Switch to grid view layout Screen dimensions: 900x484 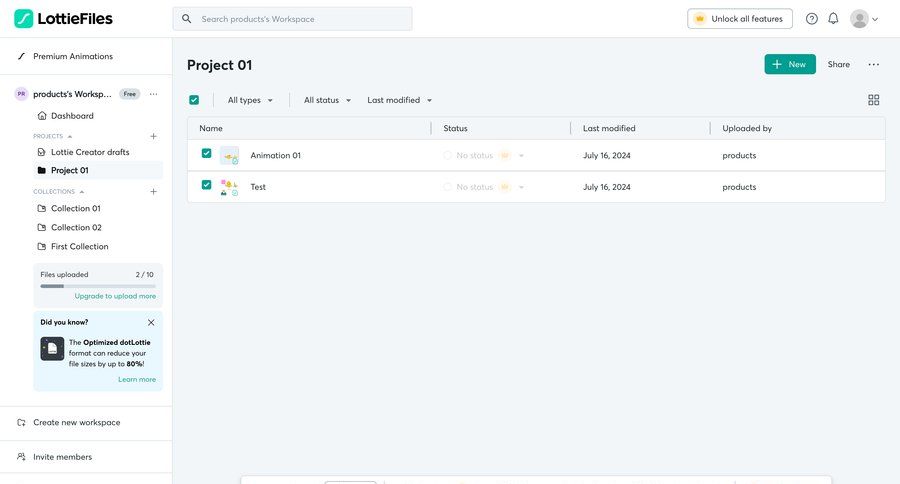click(x=873, y=100)
